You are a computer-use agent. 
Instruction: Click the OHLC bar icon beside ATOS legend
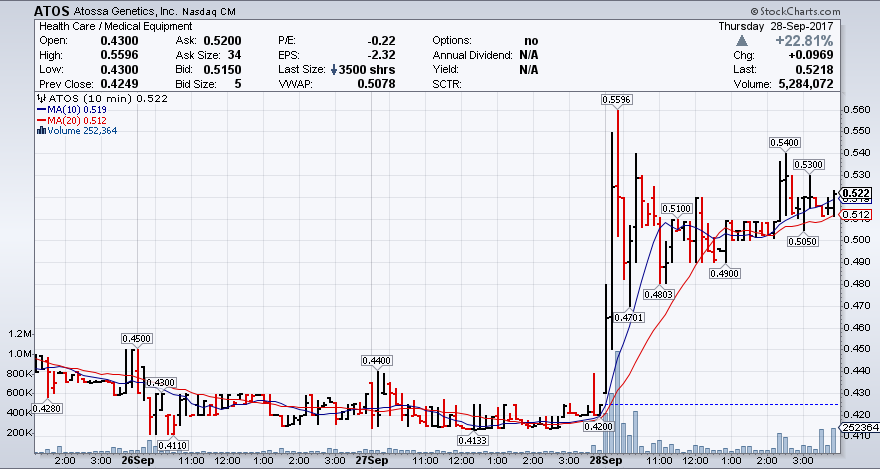(x=39, y=99)
